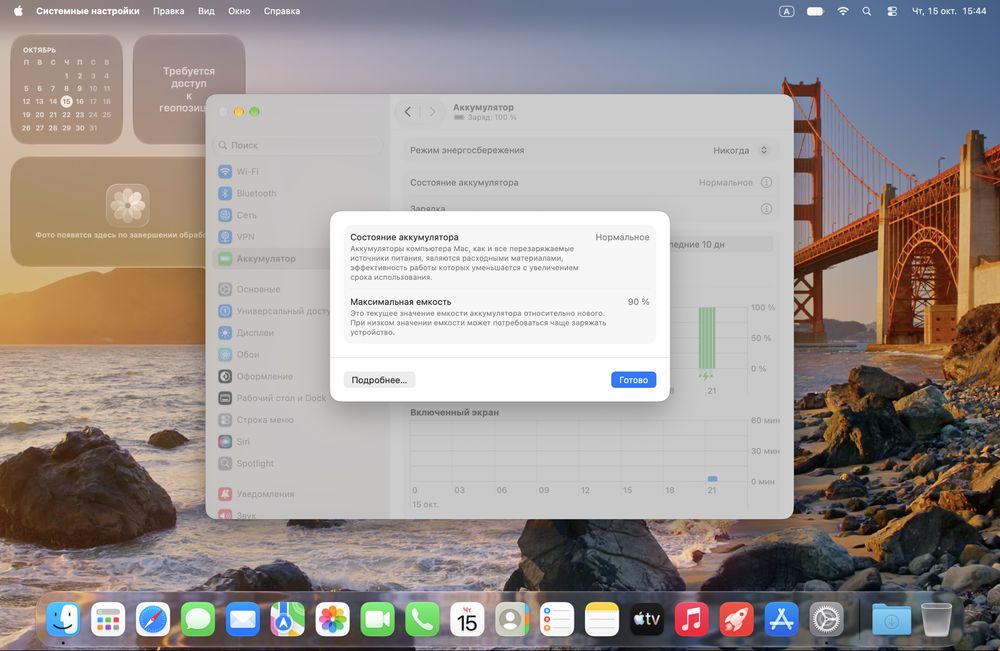Image resolution: width=1000 pixels, height=651 pixels.
Task: Click the October calendar widget
Action: (66, 89)
